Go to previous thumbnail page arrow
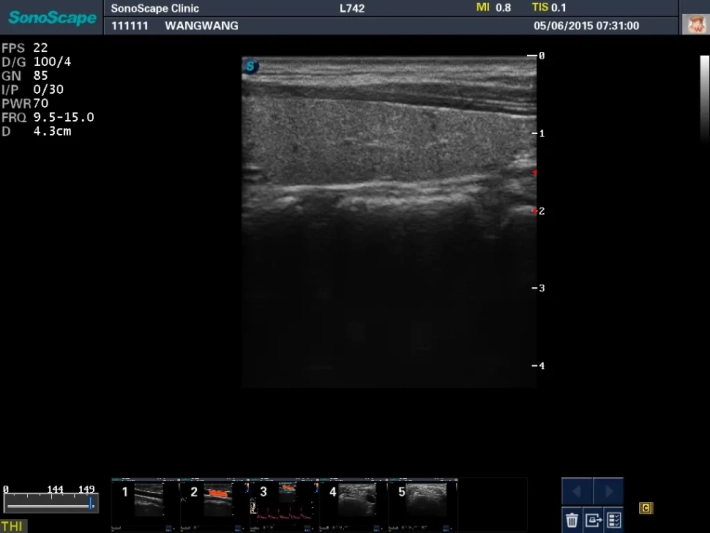 577,492
